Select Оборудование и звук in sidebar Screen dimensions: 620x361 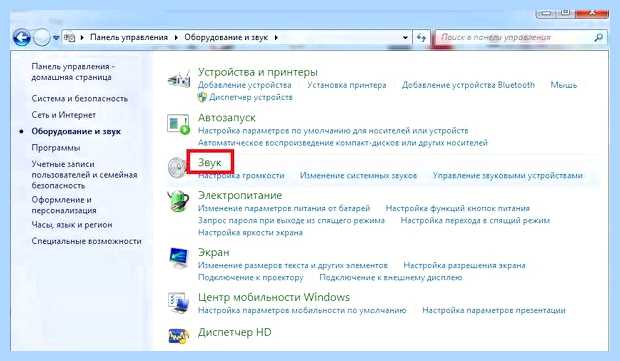pyautogui.click(x=76, y=131)
